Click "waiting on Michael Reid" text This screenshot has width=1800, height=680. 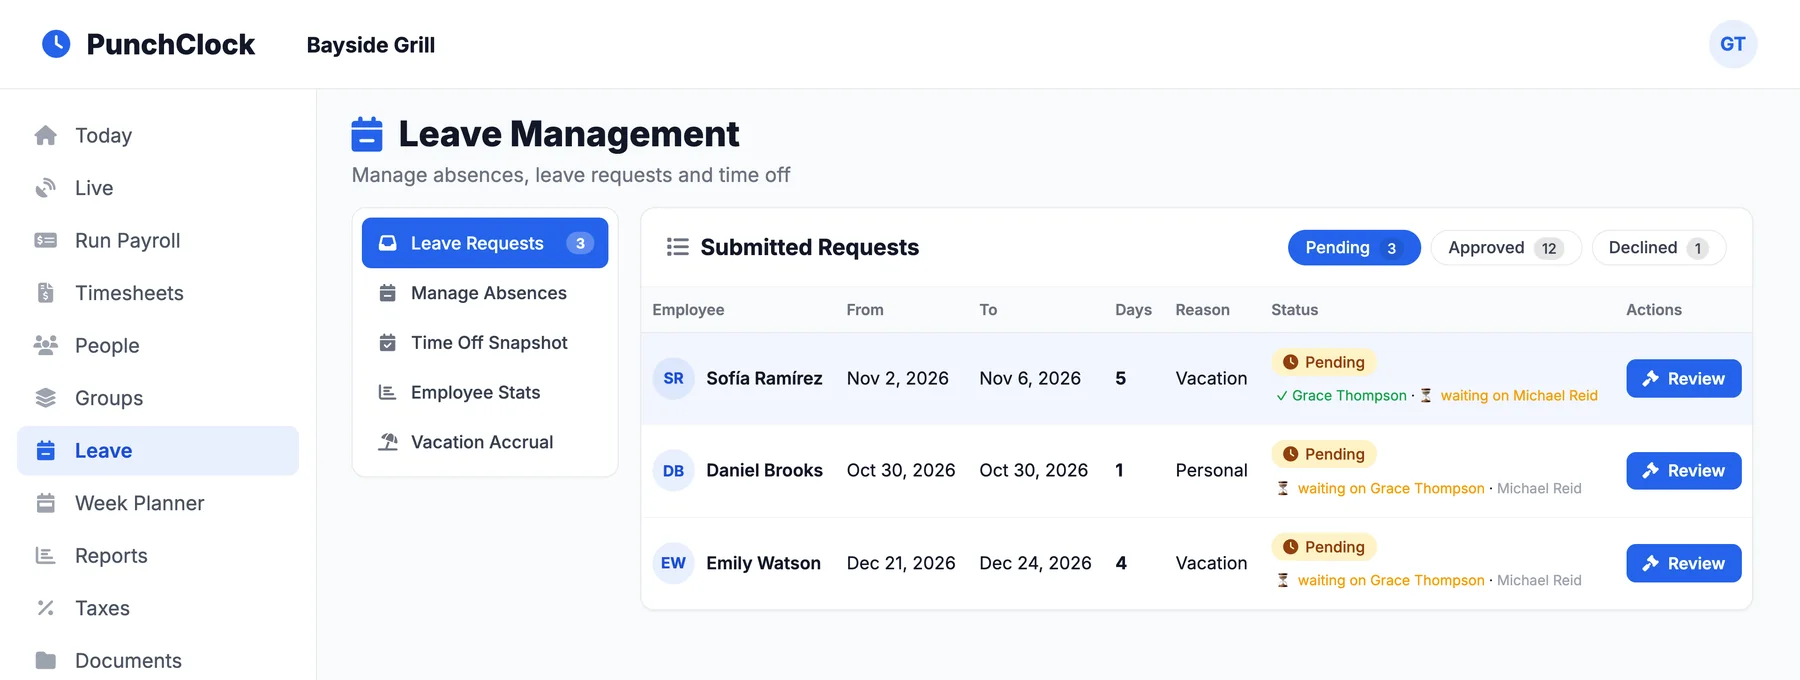[1519, 396]
